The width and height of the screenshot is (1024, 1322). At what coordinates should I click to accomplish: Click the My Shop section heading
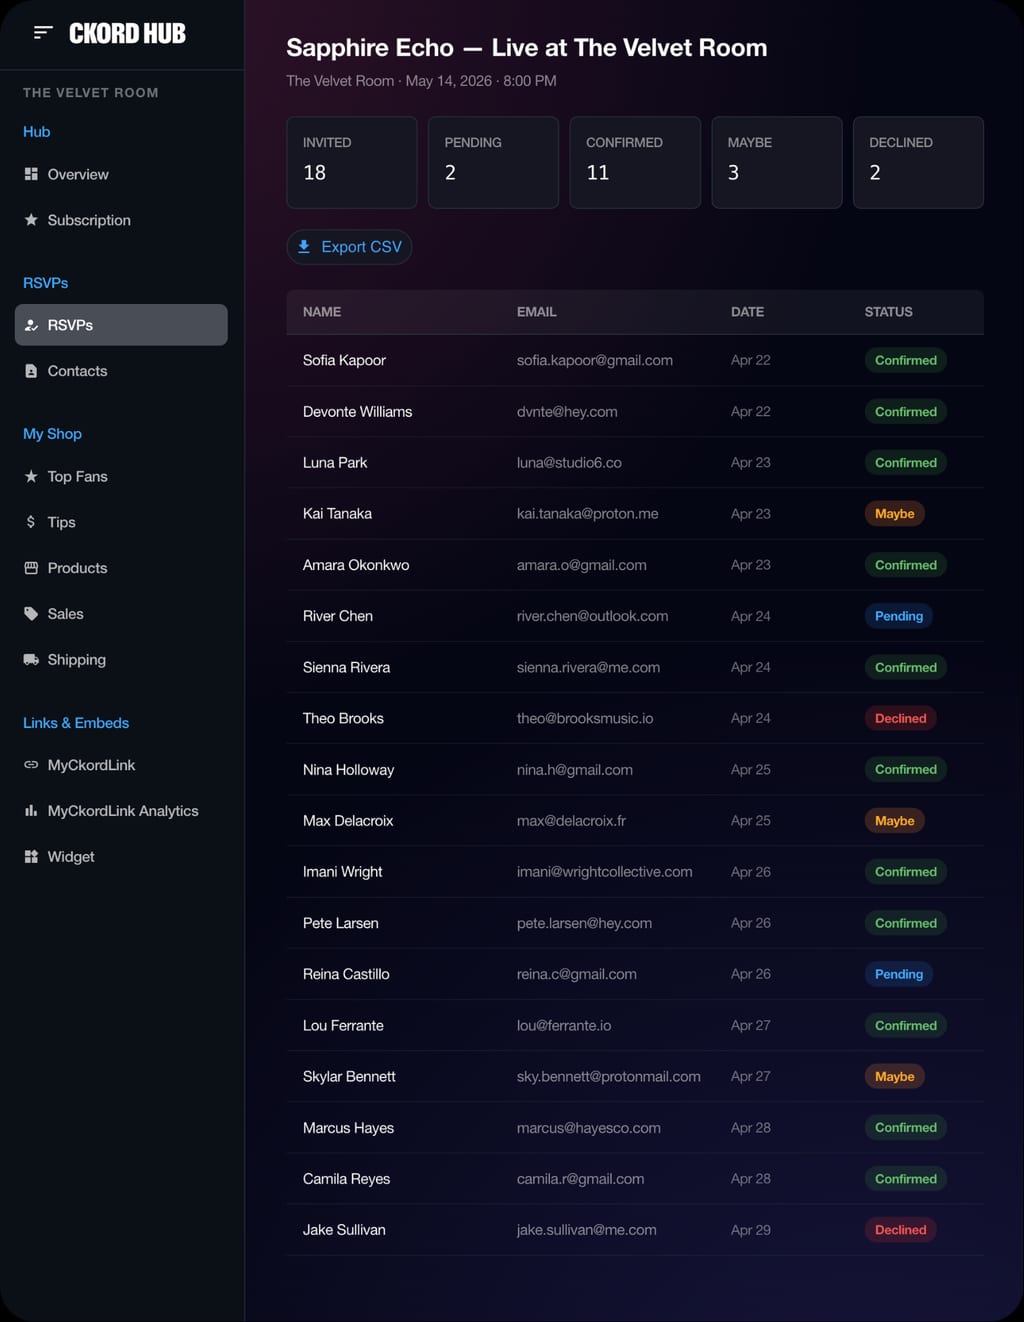52,434
